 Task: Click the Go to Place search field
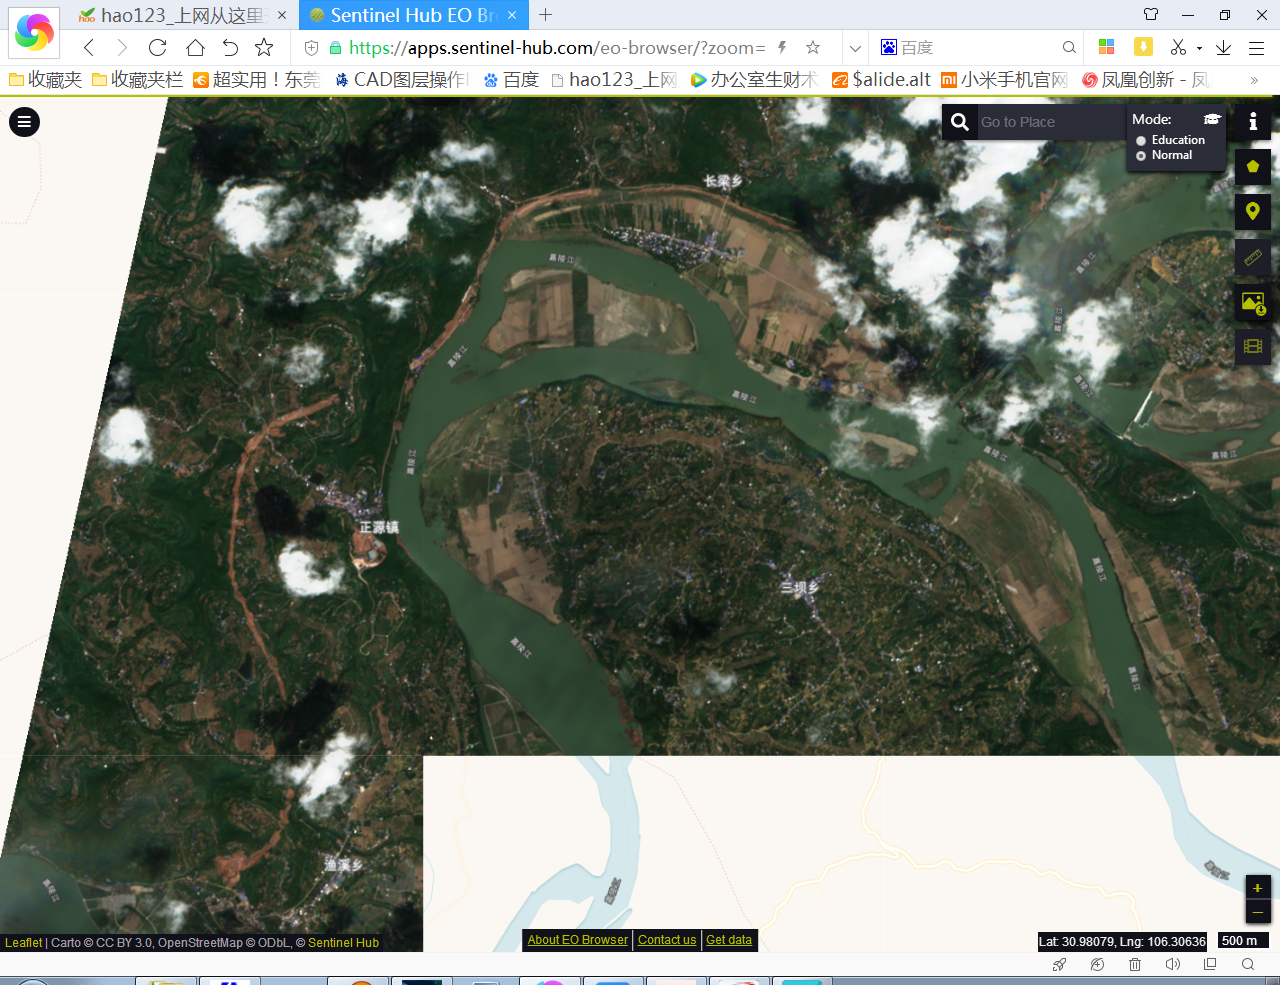point(1050,122)
